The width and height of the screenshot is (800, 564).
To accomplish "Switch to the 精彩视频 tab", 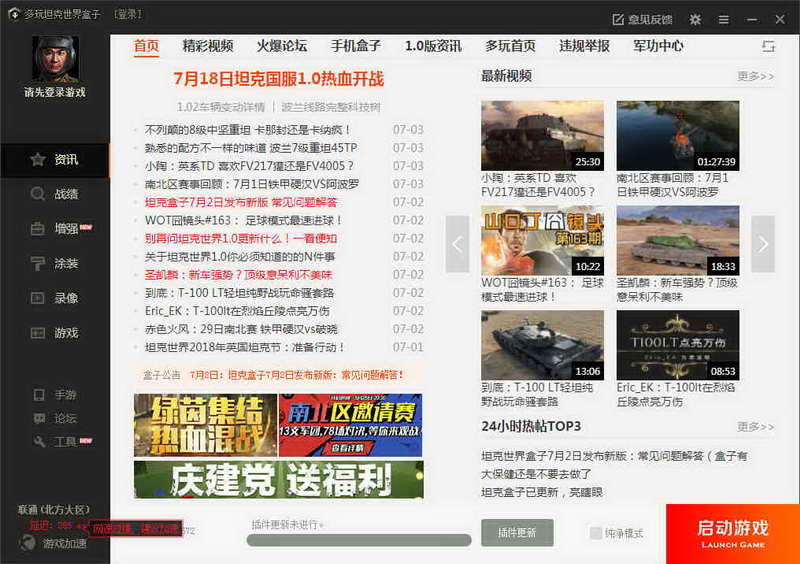I will click(208, 46).
